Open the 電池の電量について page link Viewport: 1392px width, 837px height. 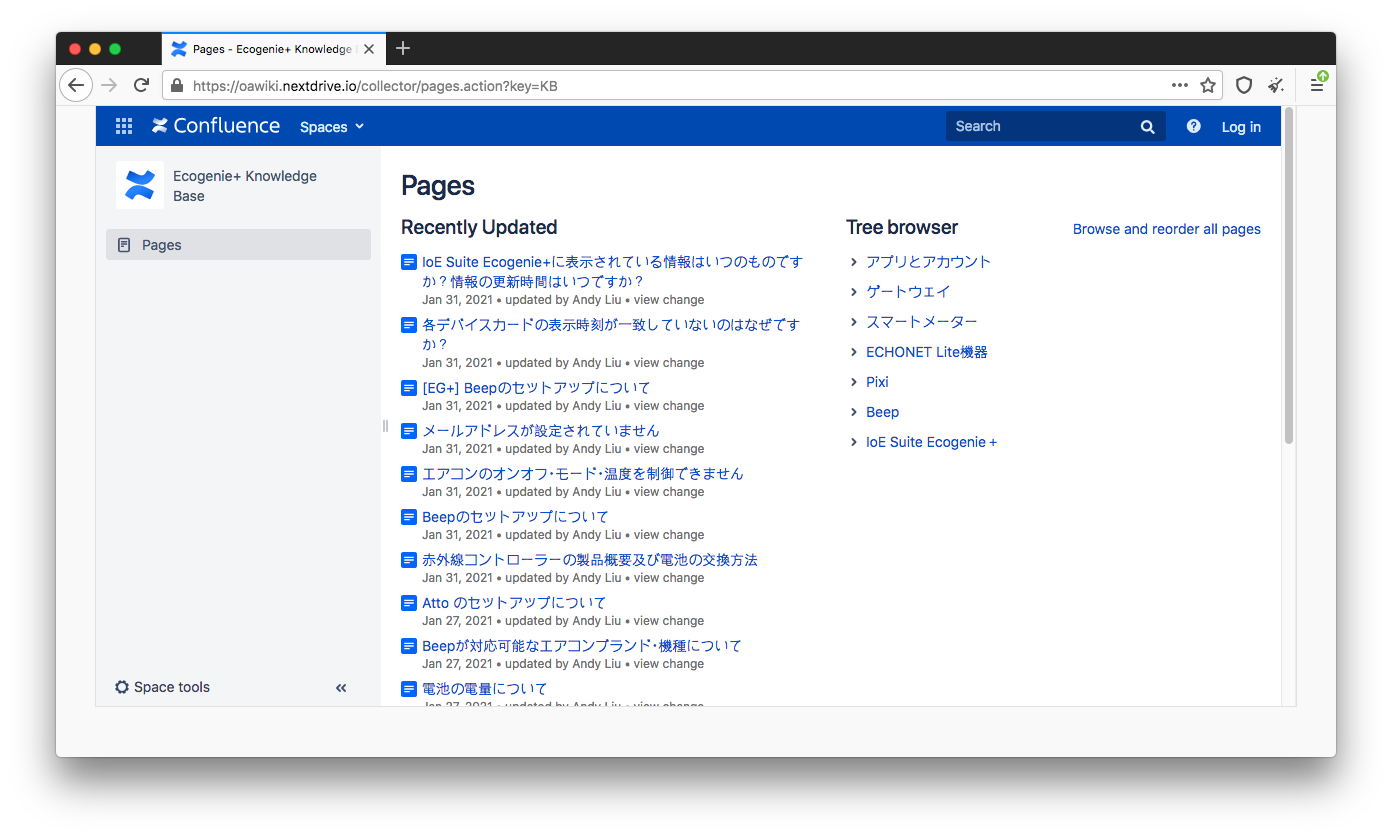pyautogui.click(x=485, y=689)
